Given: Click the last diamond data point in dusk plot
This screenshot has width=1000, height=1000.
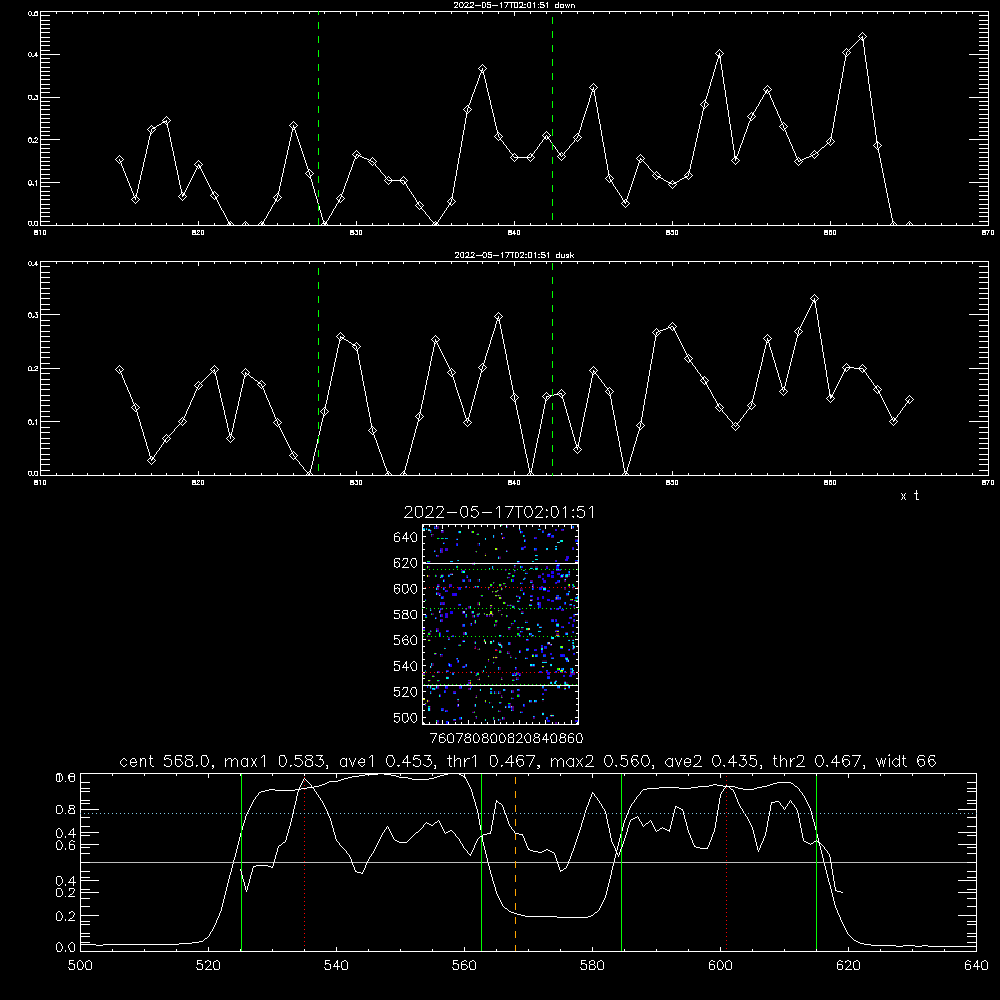Looking at the screenshot, I should pos(909,400).
